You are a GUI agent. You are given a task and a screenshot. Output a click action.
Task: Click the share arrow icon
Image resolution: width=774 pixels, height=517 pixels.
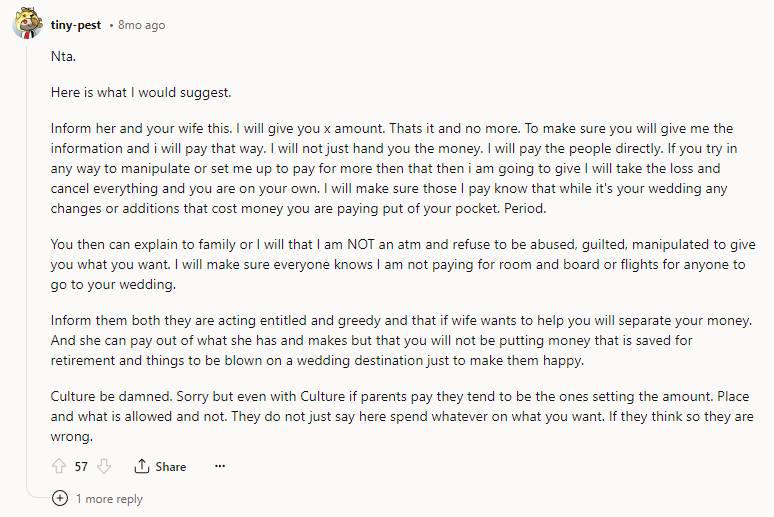pyautogui.click(x=142, y=466)
